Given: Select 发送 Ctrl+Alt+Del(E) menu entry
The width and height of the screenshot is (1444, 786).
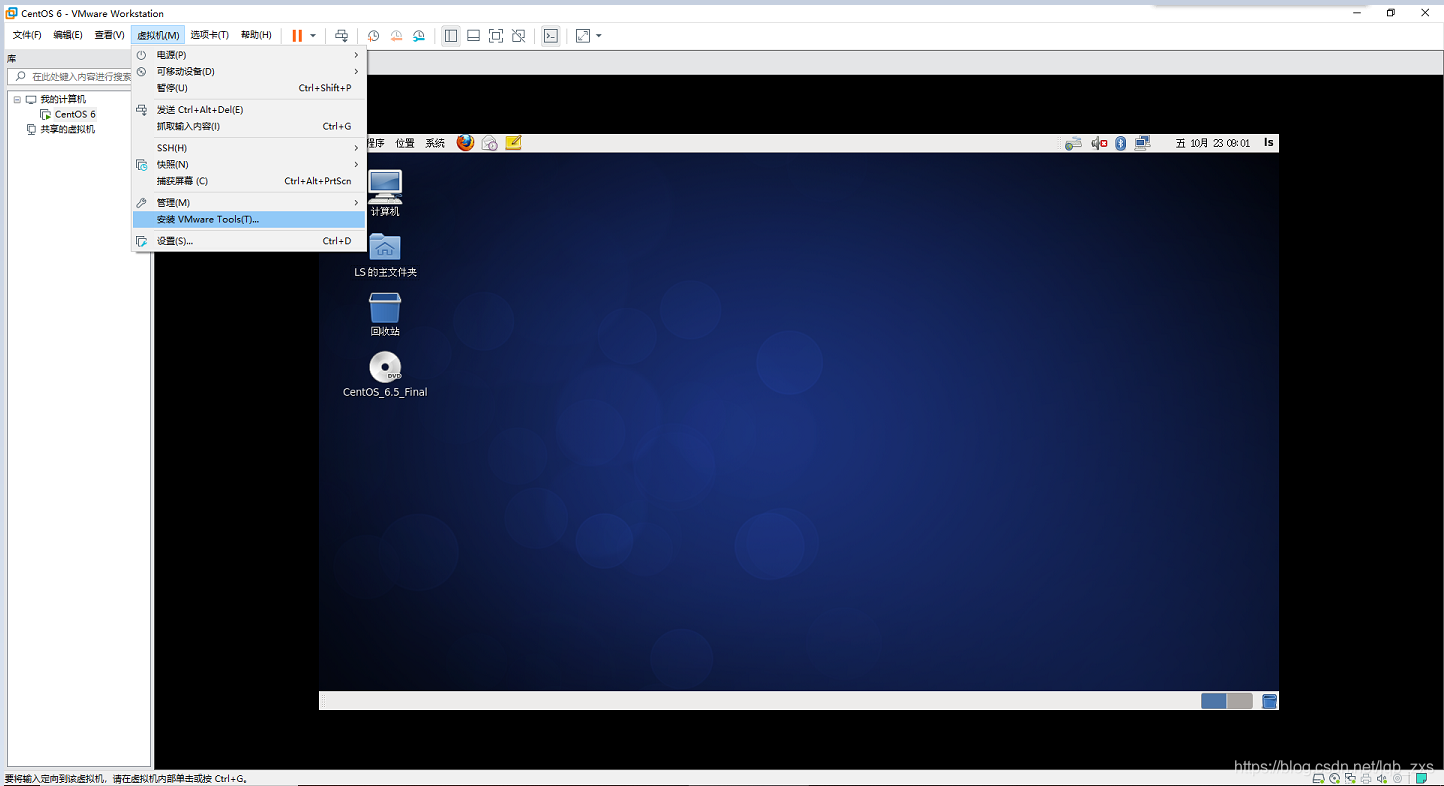Looking at the screenshot, I should click(249, 110).
